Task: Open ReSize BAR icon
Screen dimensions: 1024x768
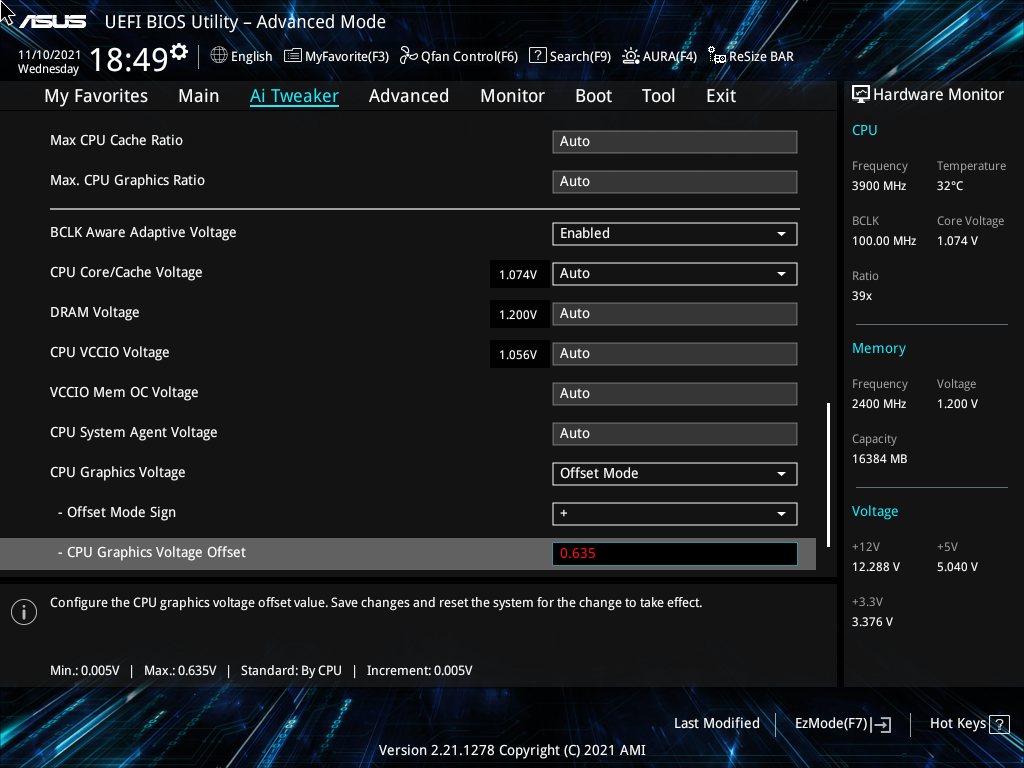Action: (717, 56)
